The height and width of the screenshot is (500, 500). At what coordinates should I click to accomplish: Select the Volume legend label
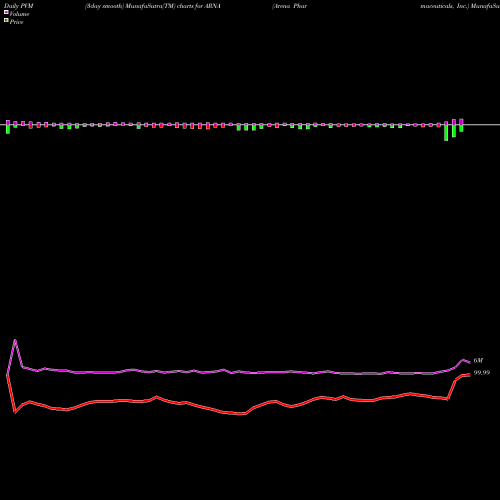(x=19, y=14)
